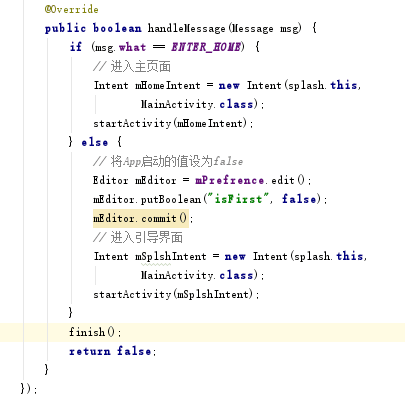Click the public boolean keywords
The image size is (405, 396).
click(93, 28)
